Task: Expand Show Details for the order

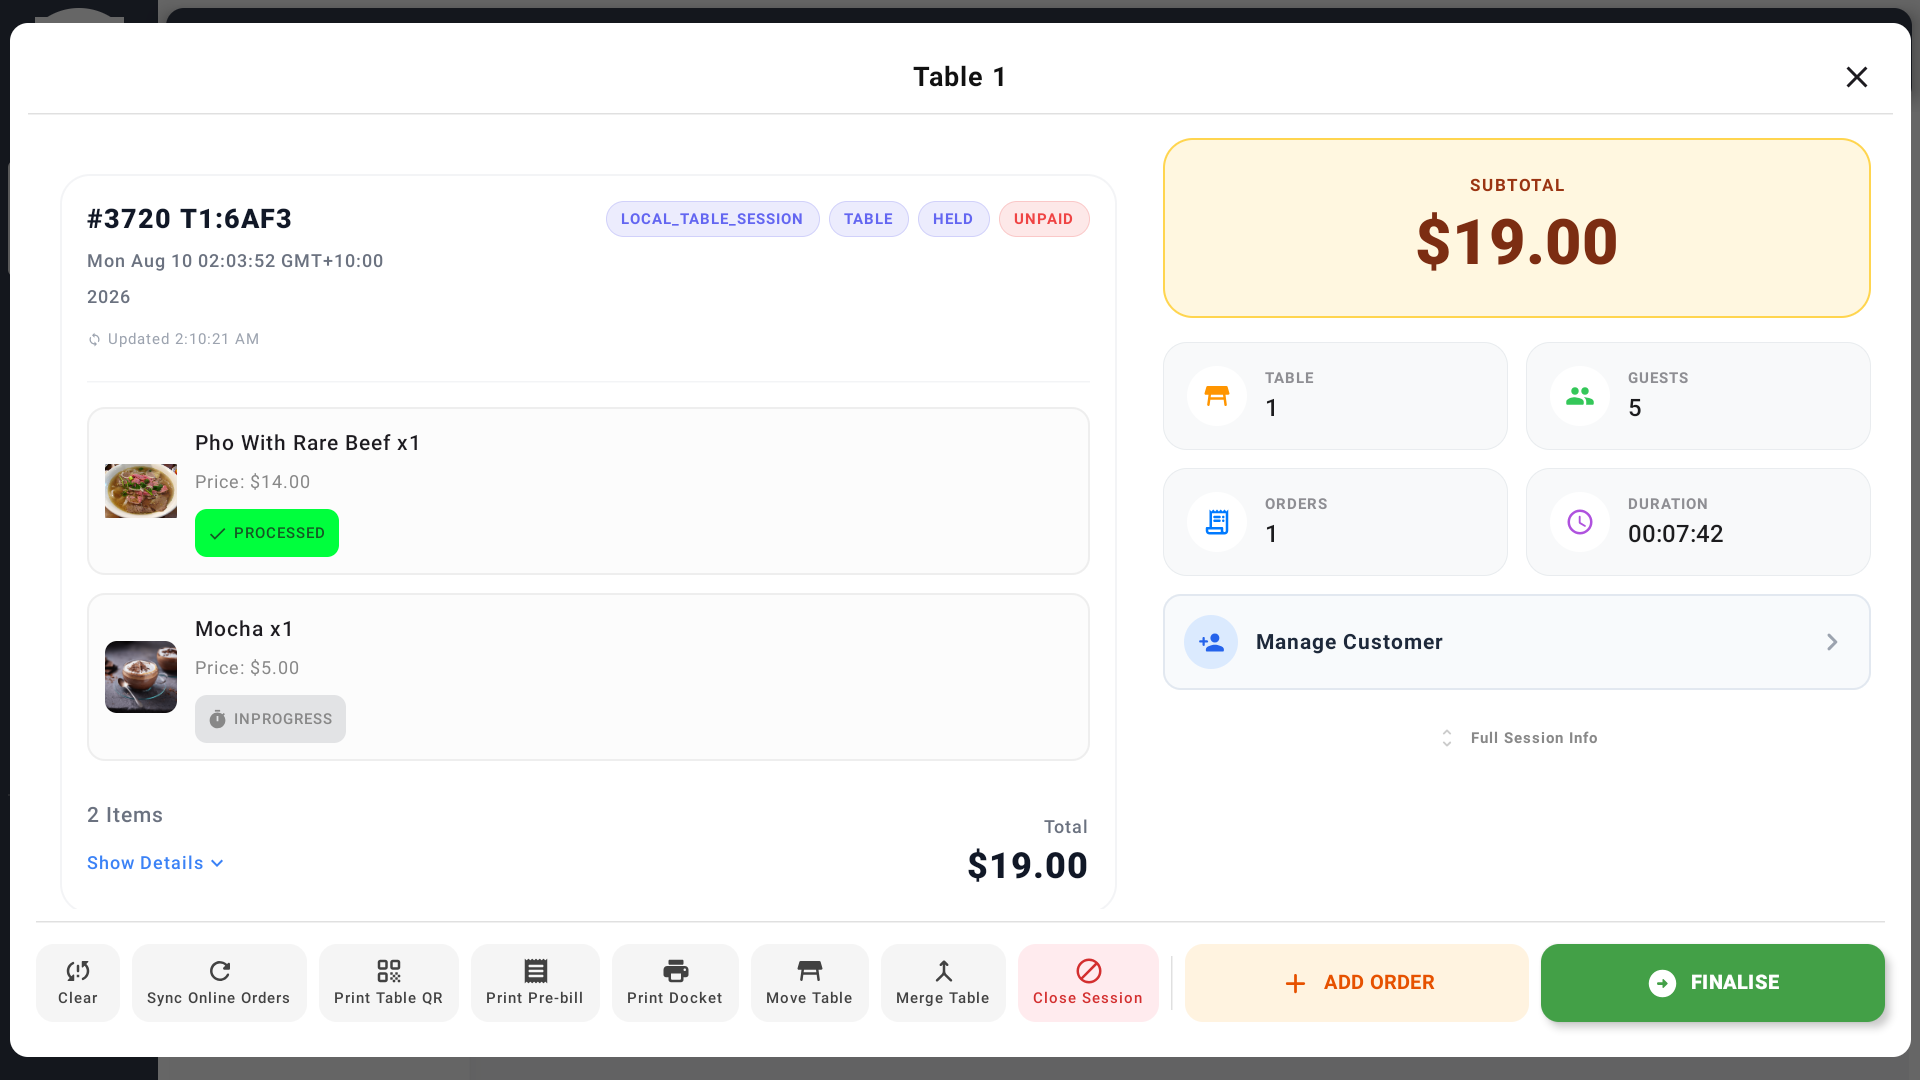Action: coord(155,863)
